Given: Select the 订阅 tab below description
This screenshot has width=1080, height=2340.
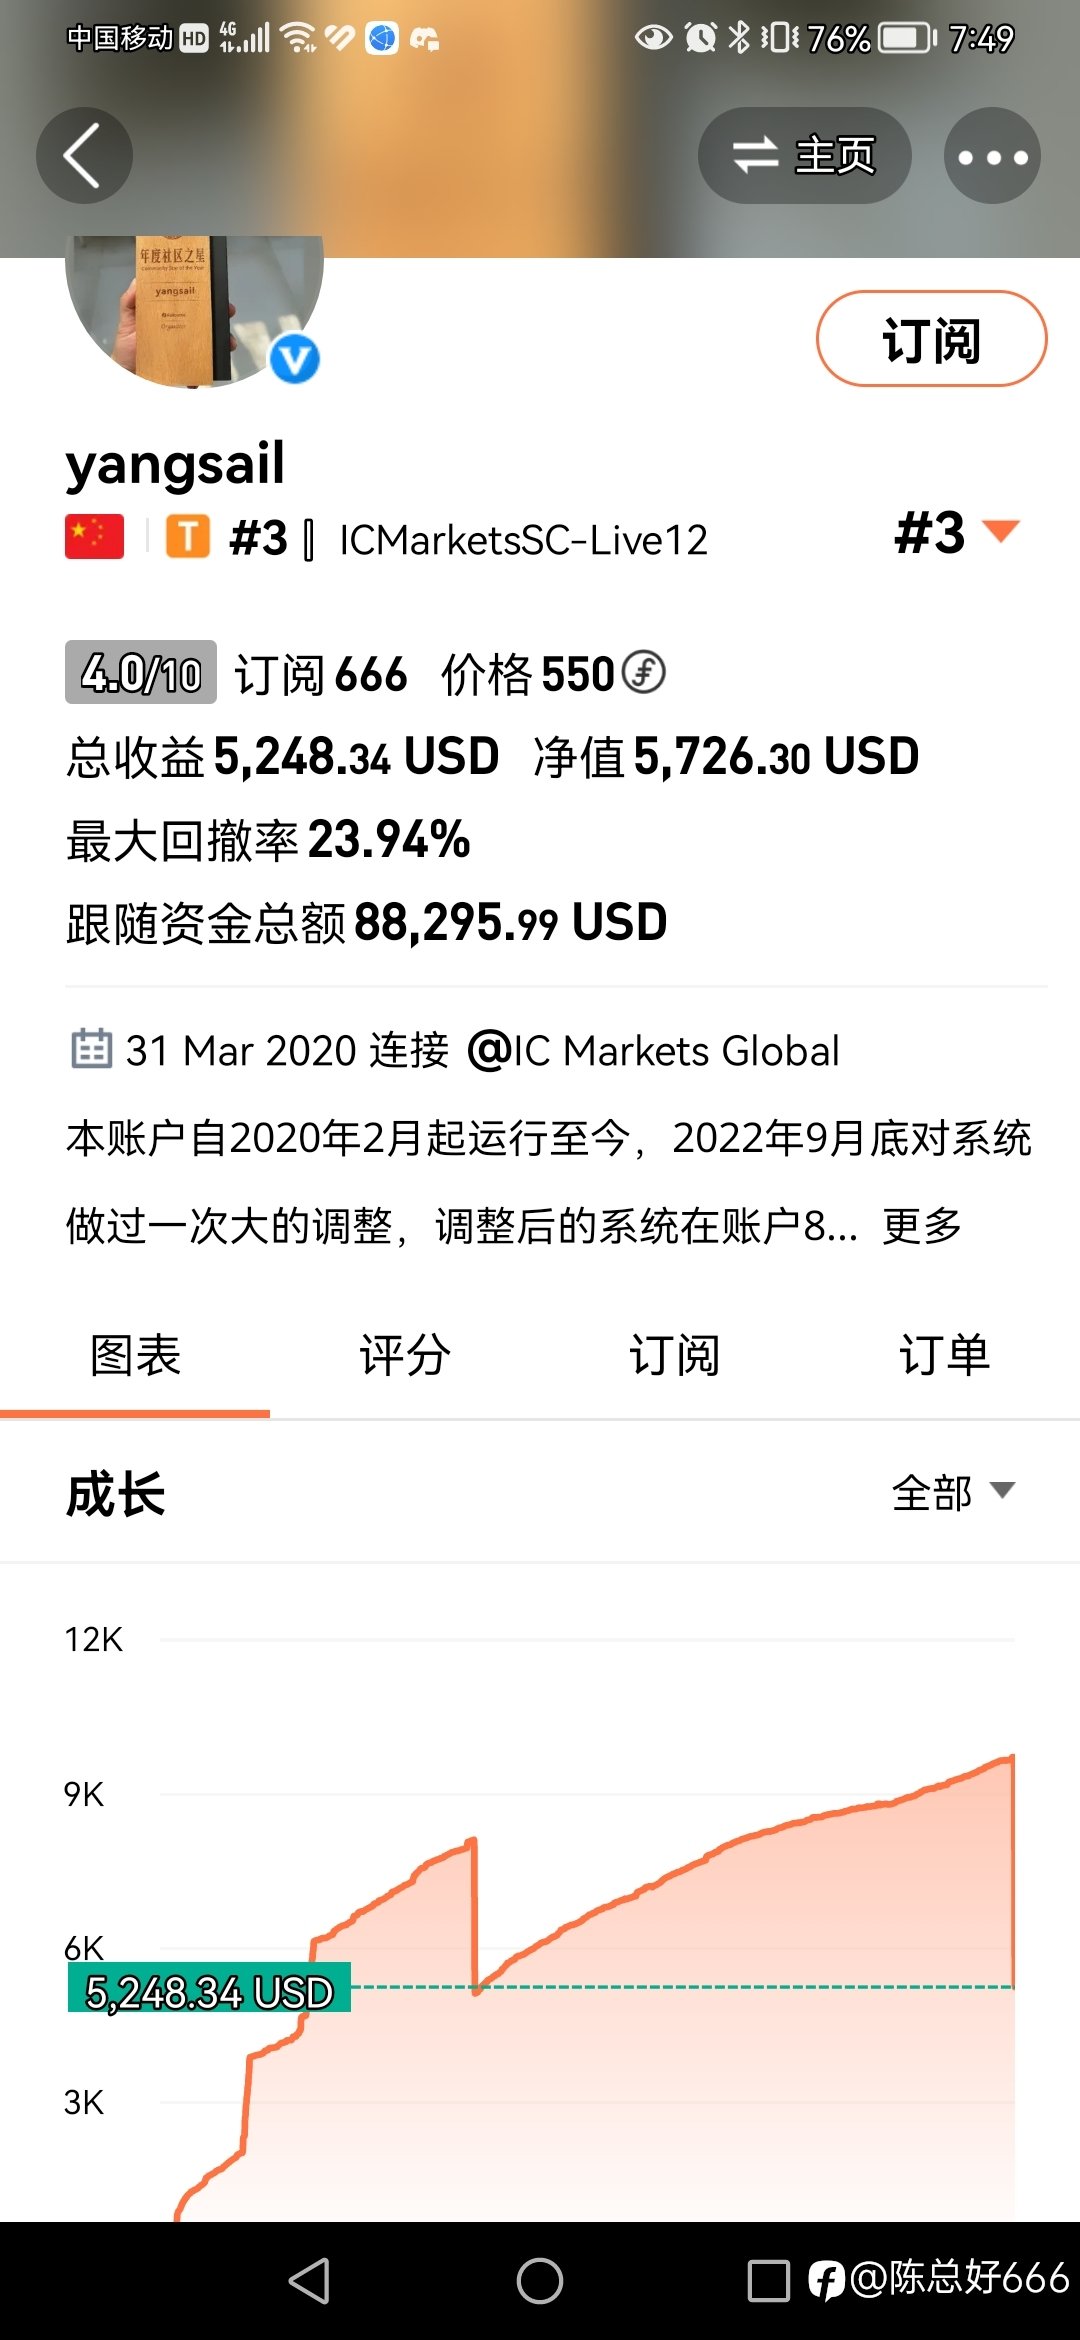Looking at the screenshot, I should pos(675,1356).
